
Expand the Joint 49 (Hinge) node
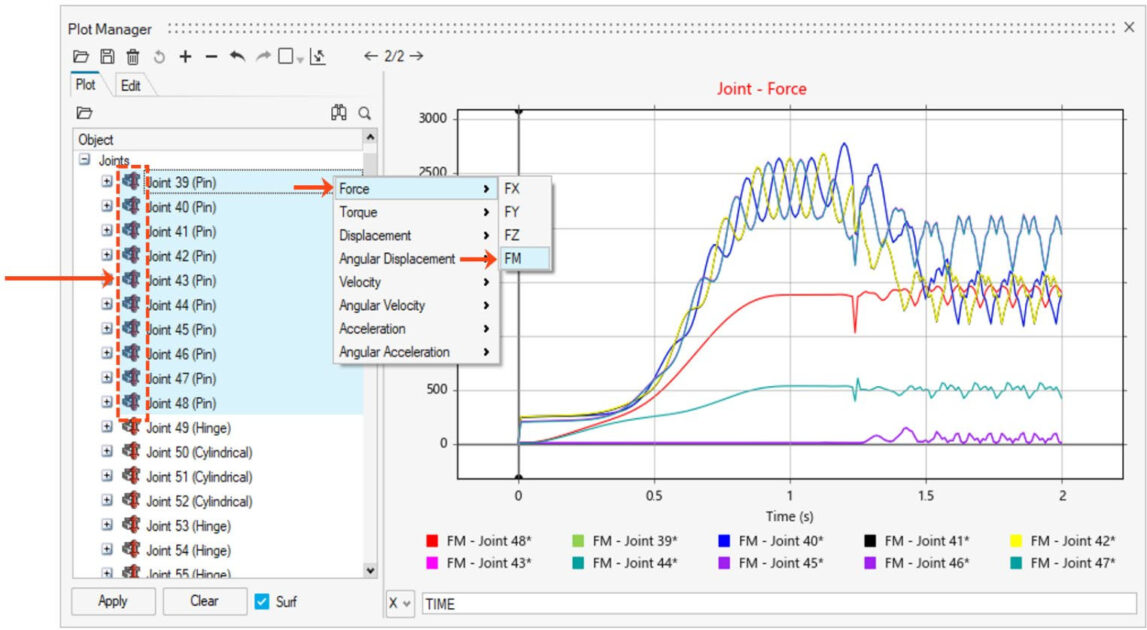tap(107, 428)
